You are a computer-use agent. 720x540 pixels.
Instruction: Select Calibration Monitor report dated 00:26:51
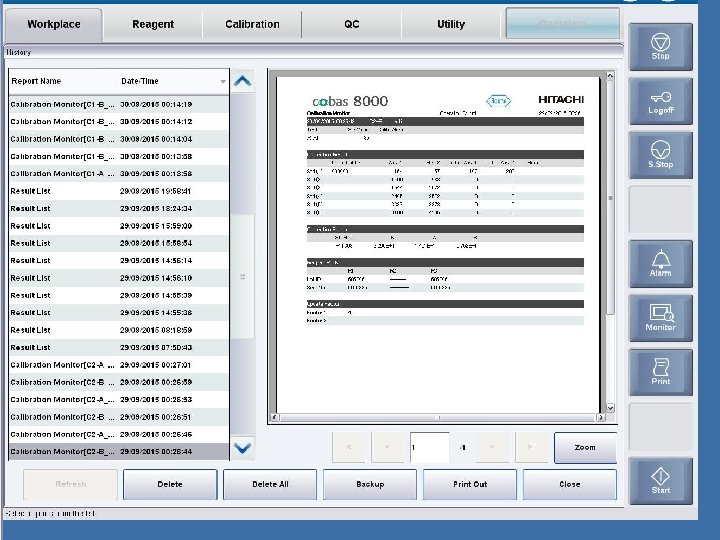tap(118, 417)
